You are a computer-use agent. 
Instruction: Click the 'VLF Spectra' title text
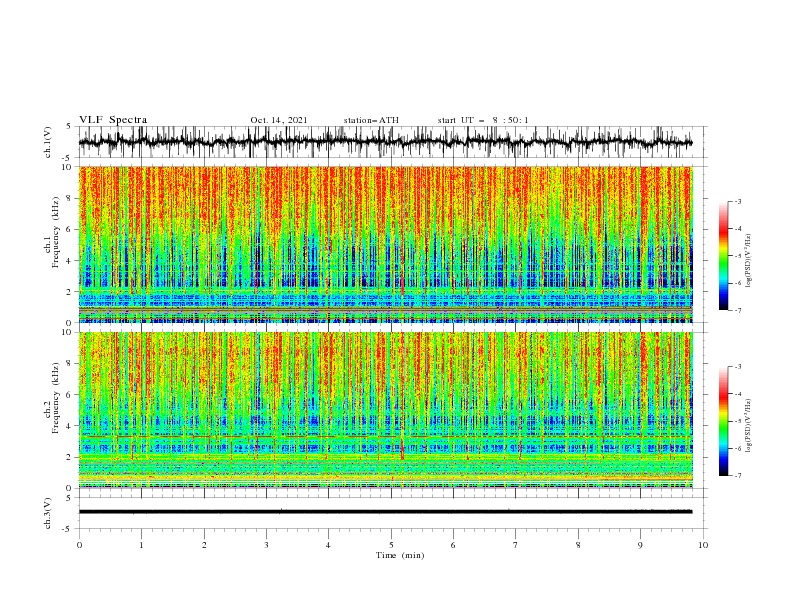tap(113, 120)
